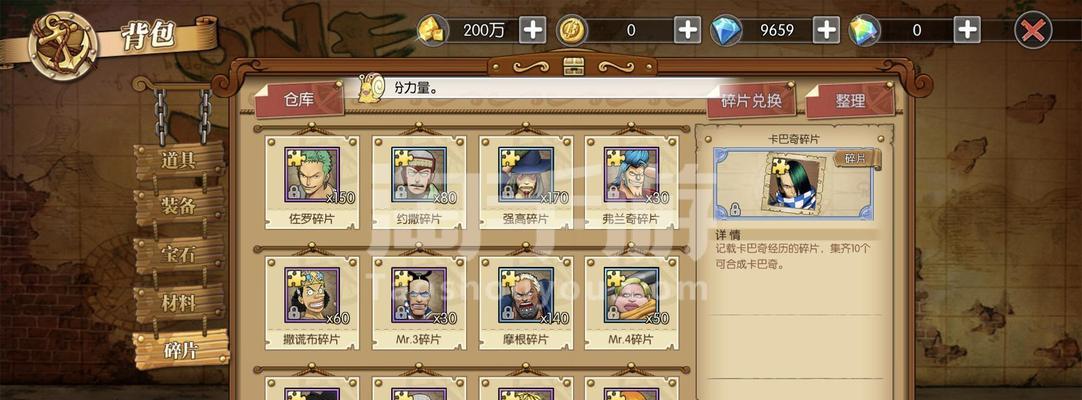Sort inventory with 整理 button
This screenshot has width=1082, height=400.
pos(850,101)
